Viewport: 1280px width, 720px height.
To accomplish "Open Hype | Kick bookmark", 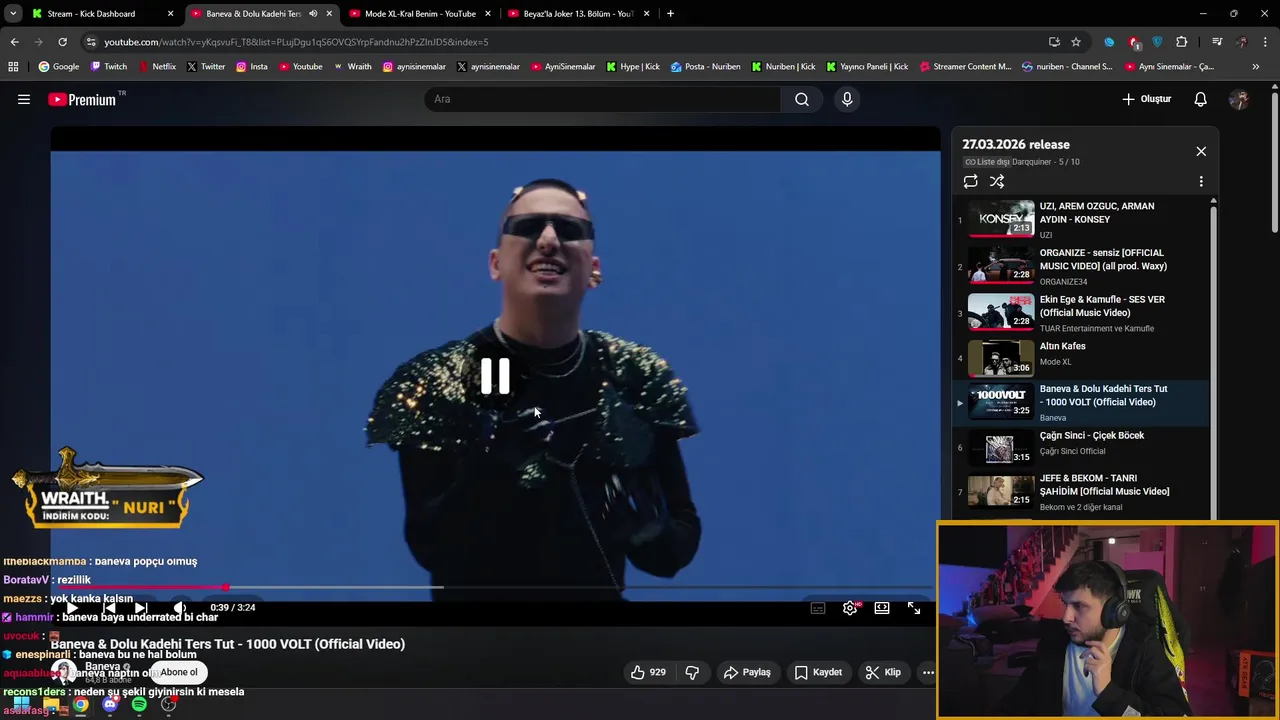I will [x=632, y=67].
